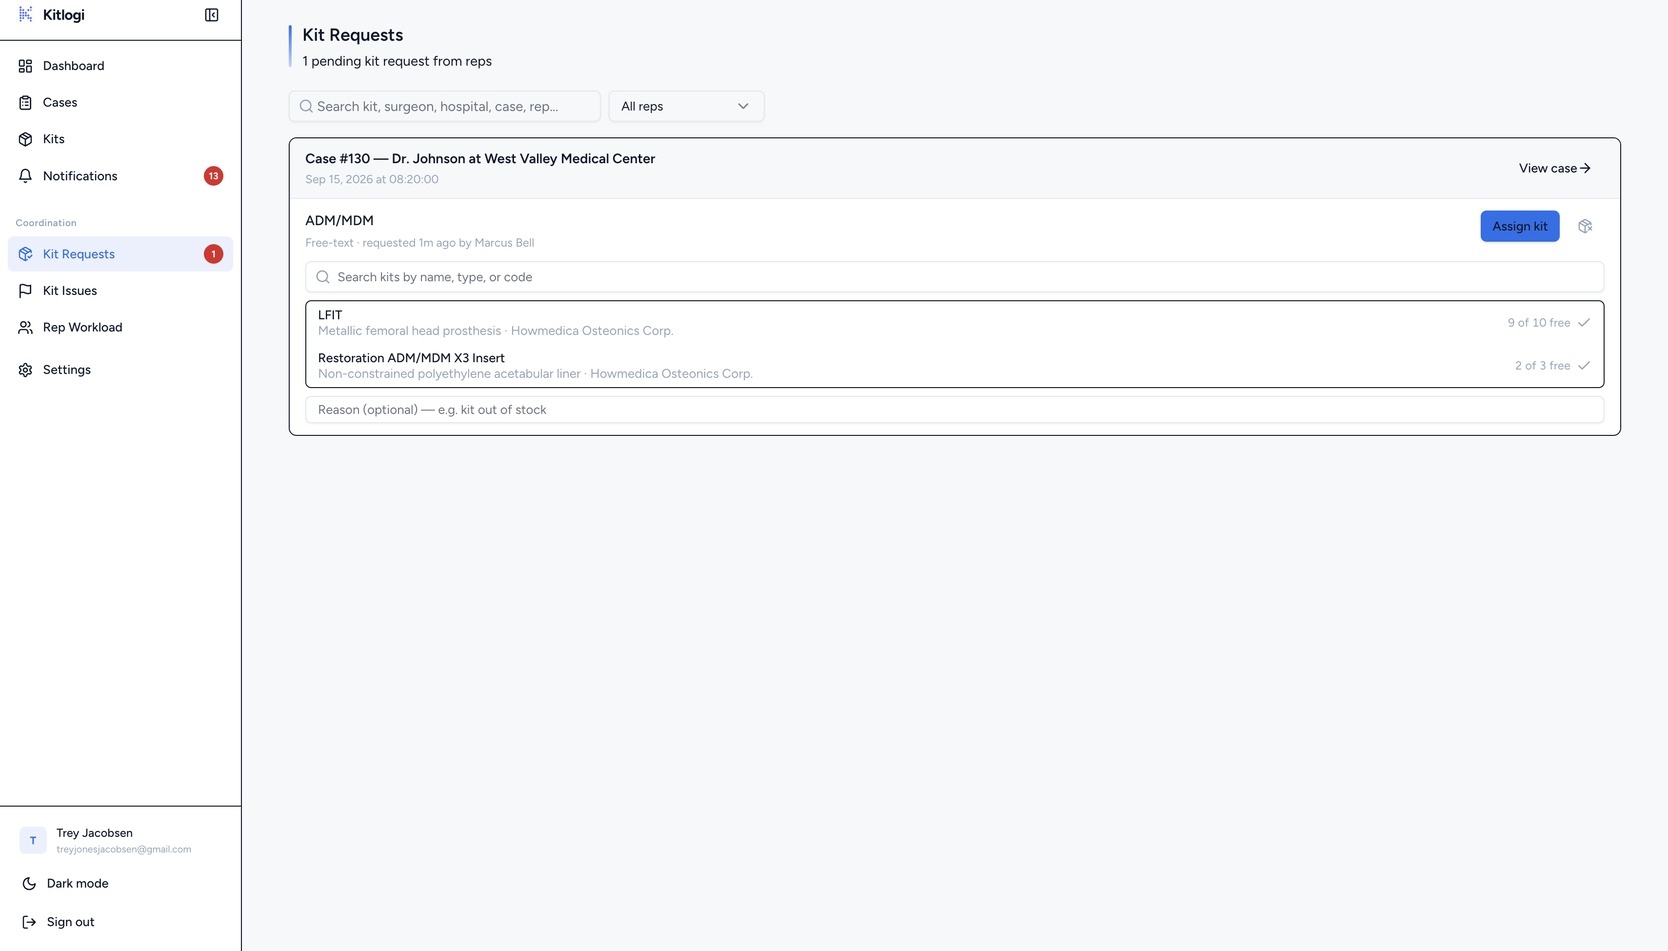
Task: Select the LFIT kit option
Action: click(x=954, y=323)
